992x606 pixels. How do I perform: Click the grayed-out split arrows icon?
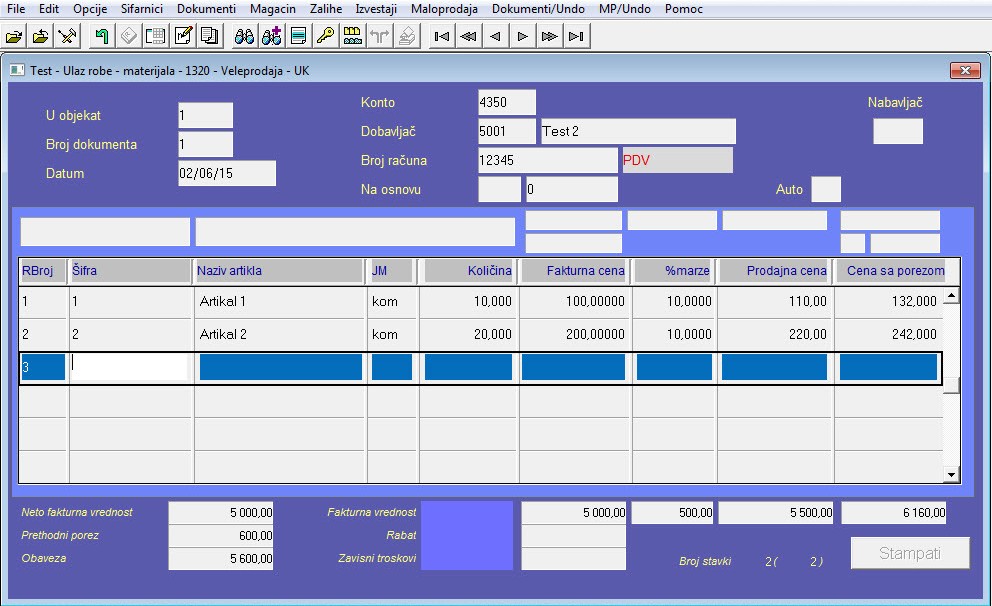380,36
